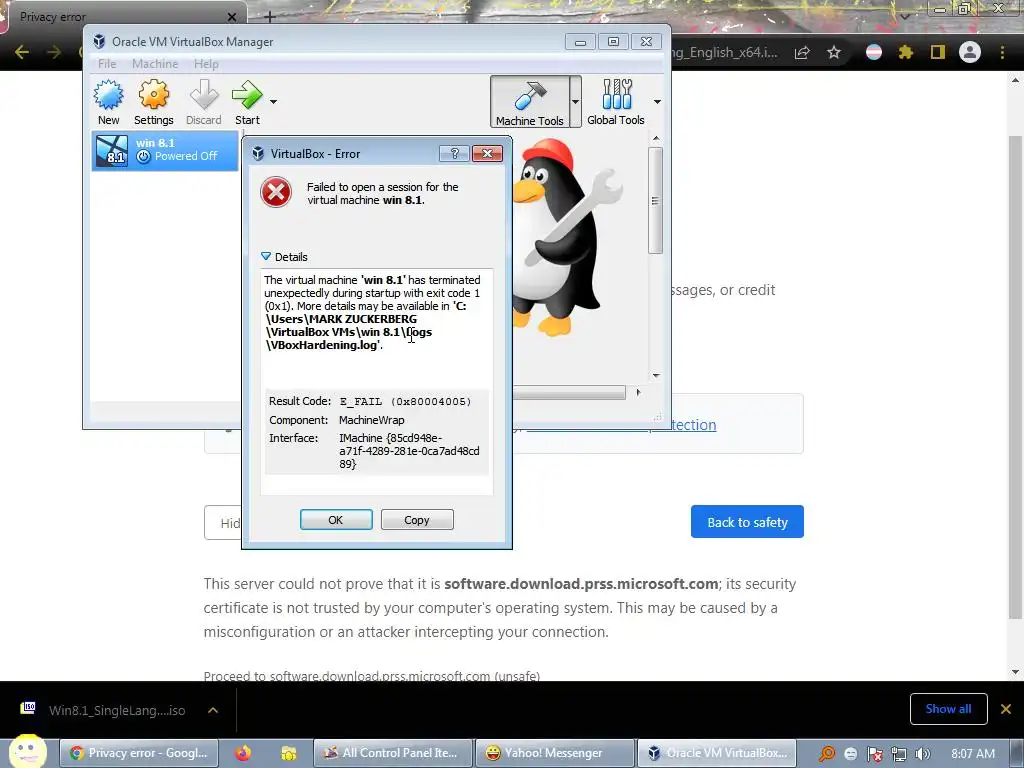Click the help question mark in error dialog

pos(455,153)
